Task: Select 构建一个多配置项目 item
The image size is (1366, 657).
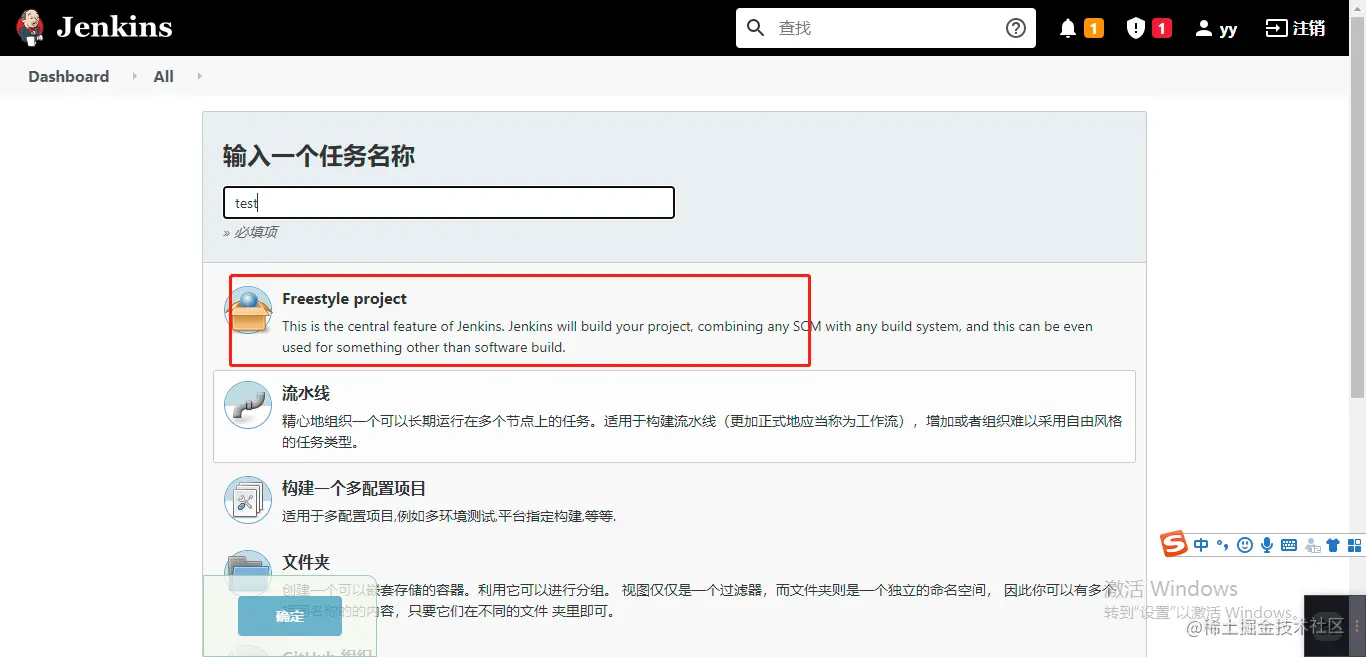Action: coord(674,501)
